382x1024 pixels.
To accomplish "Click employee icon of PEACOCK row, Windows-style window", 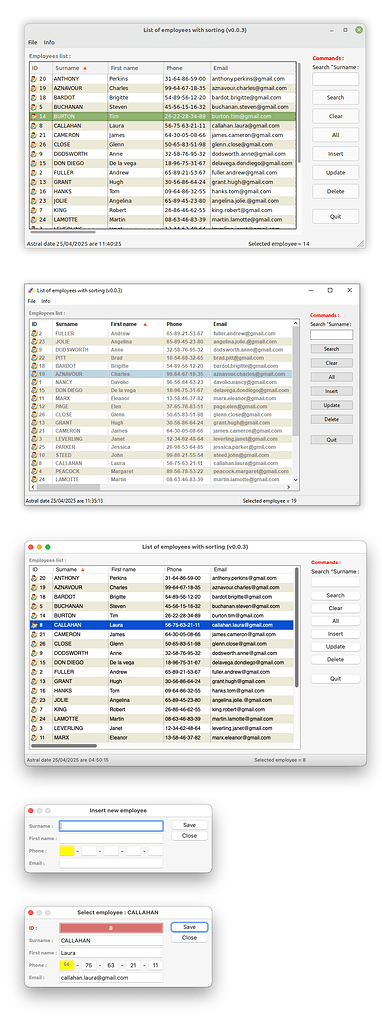I will pos(34,471).
